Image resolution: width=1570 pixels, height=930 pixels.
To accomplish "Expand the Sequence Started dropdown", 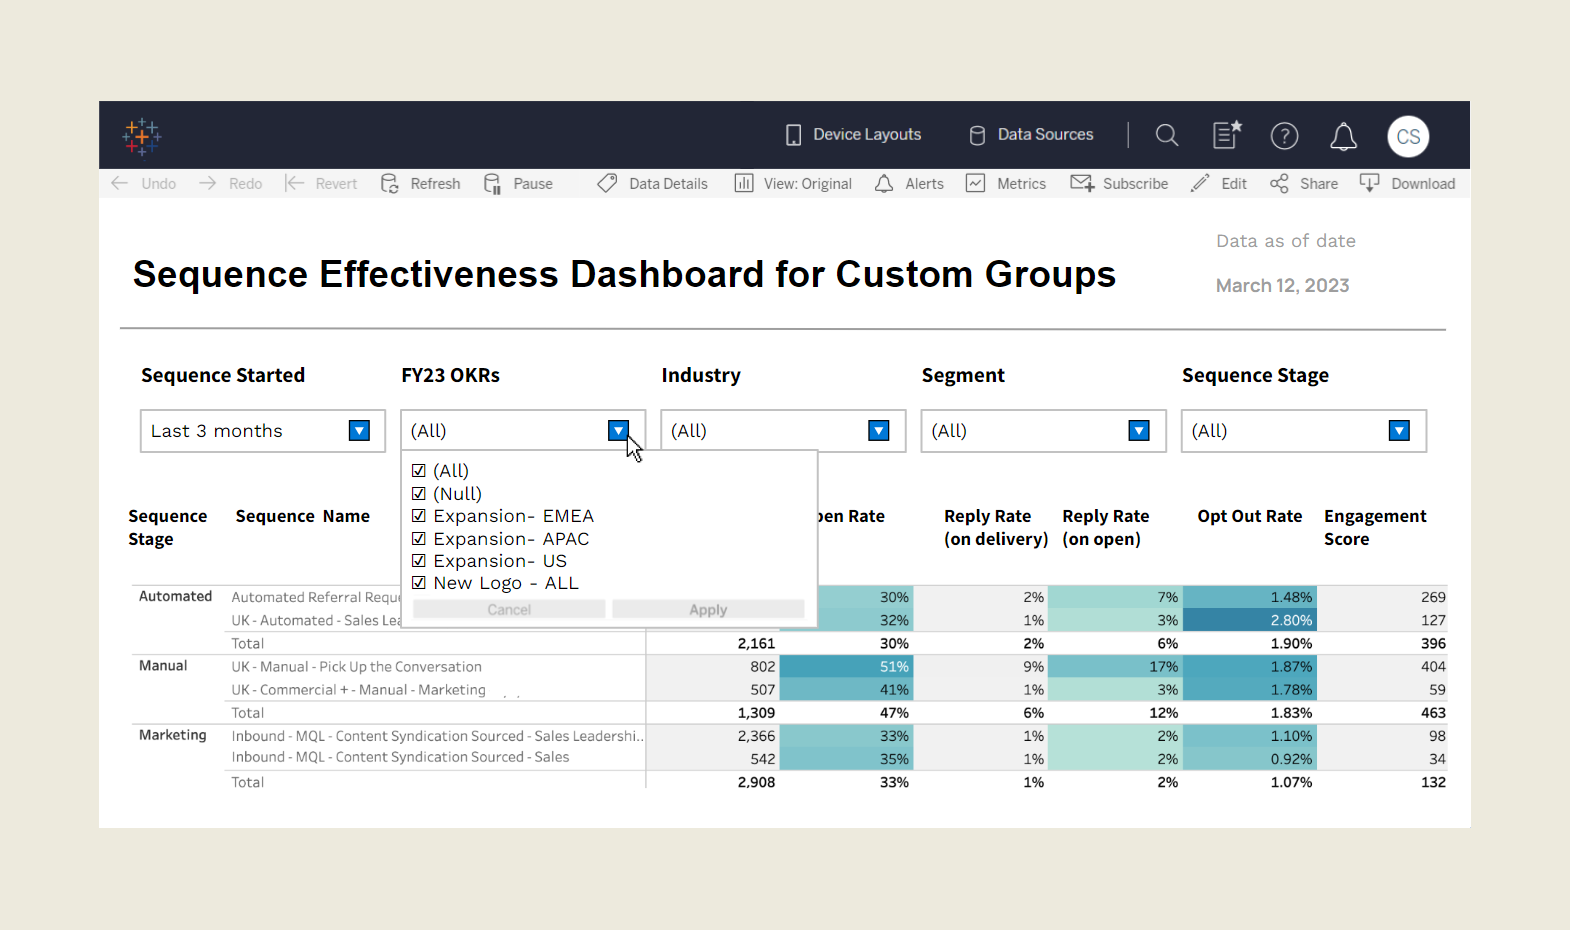I will (359, 431).
